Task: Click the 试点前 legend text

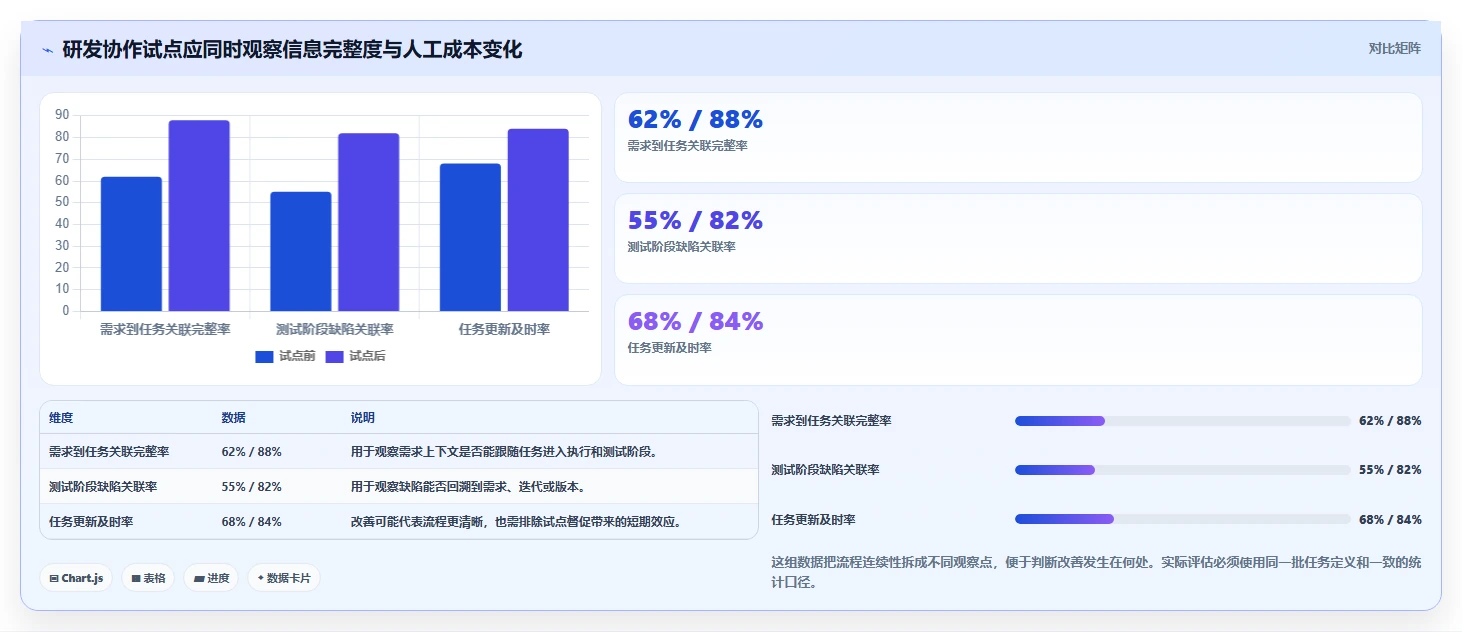Action: [x=297, y=357]
